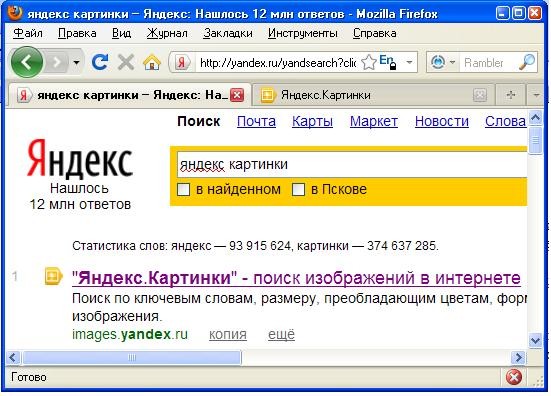Click the horizontal scrollbar left arrow
This screenshot has height=396, width=551.
point(13,358)
